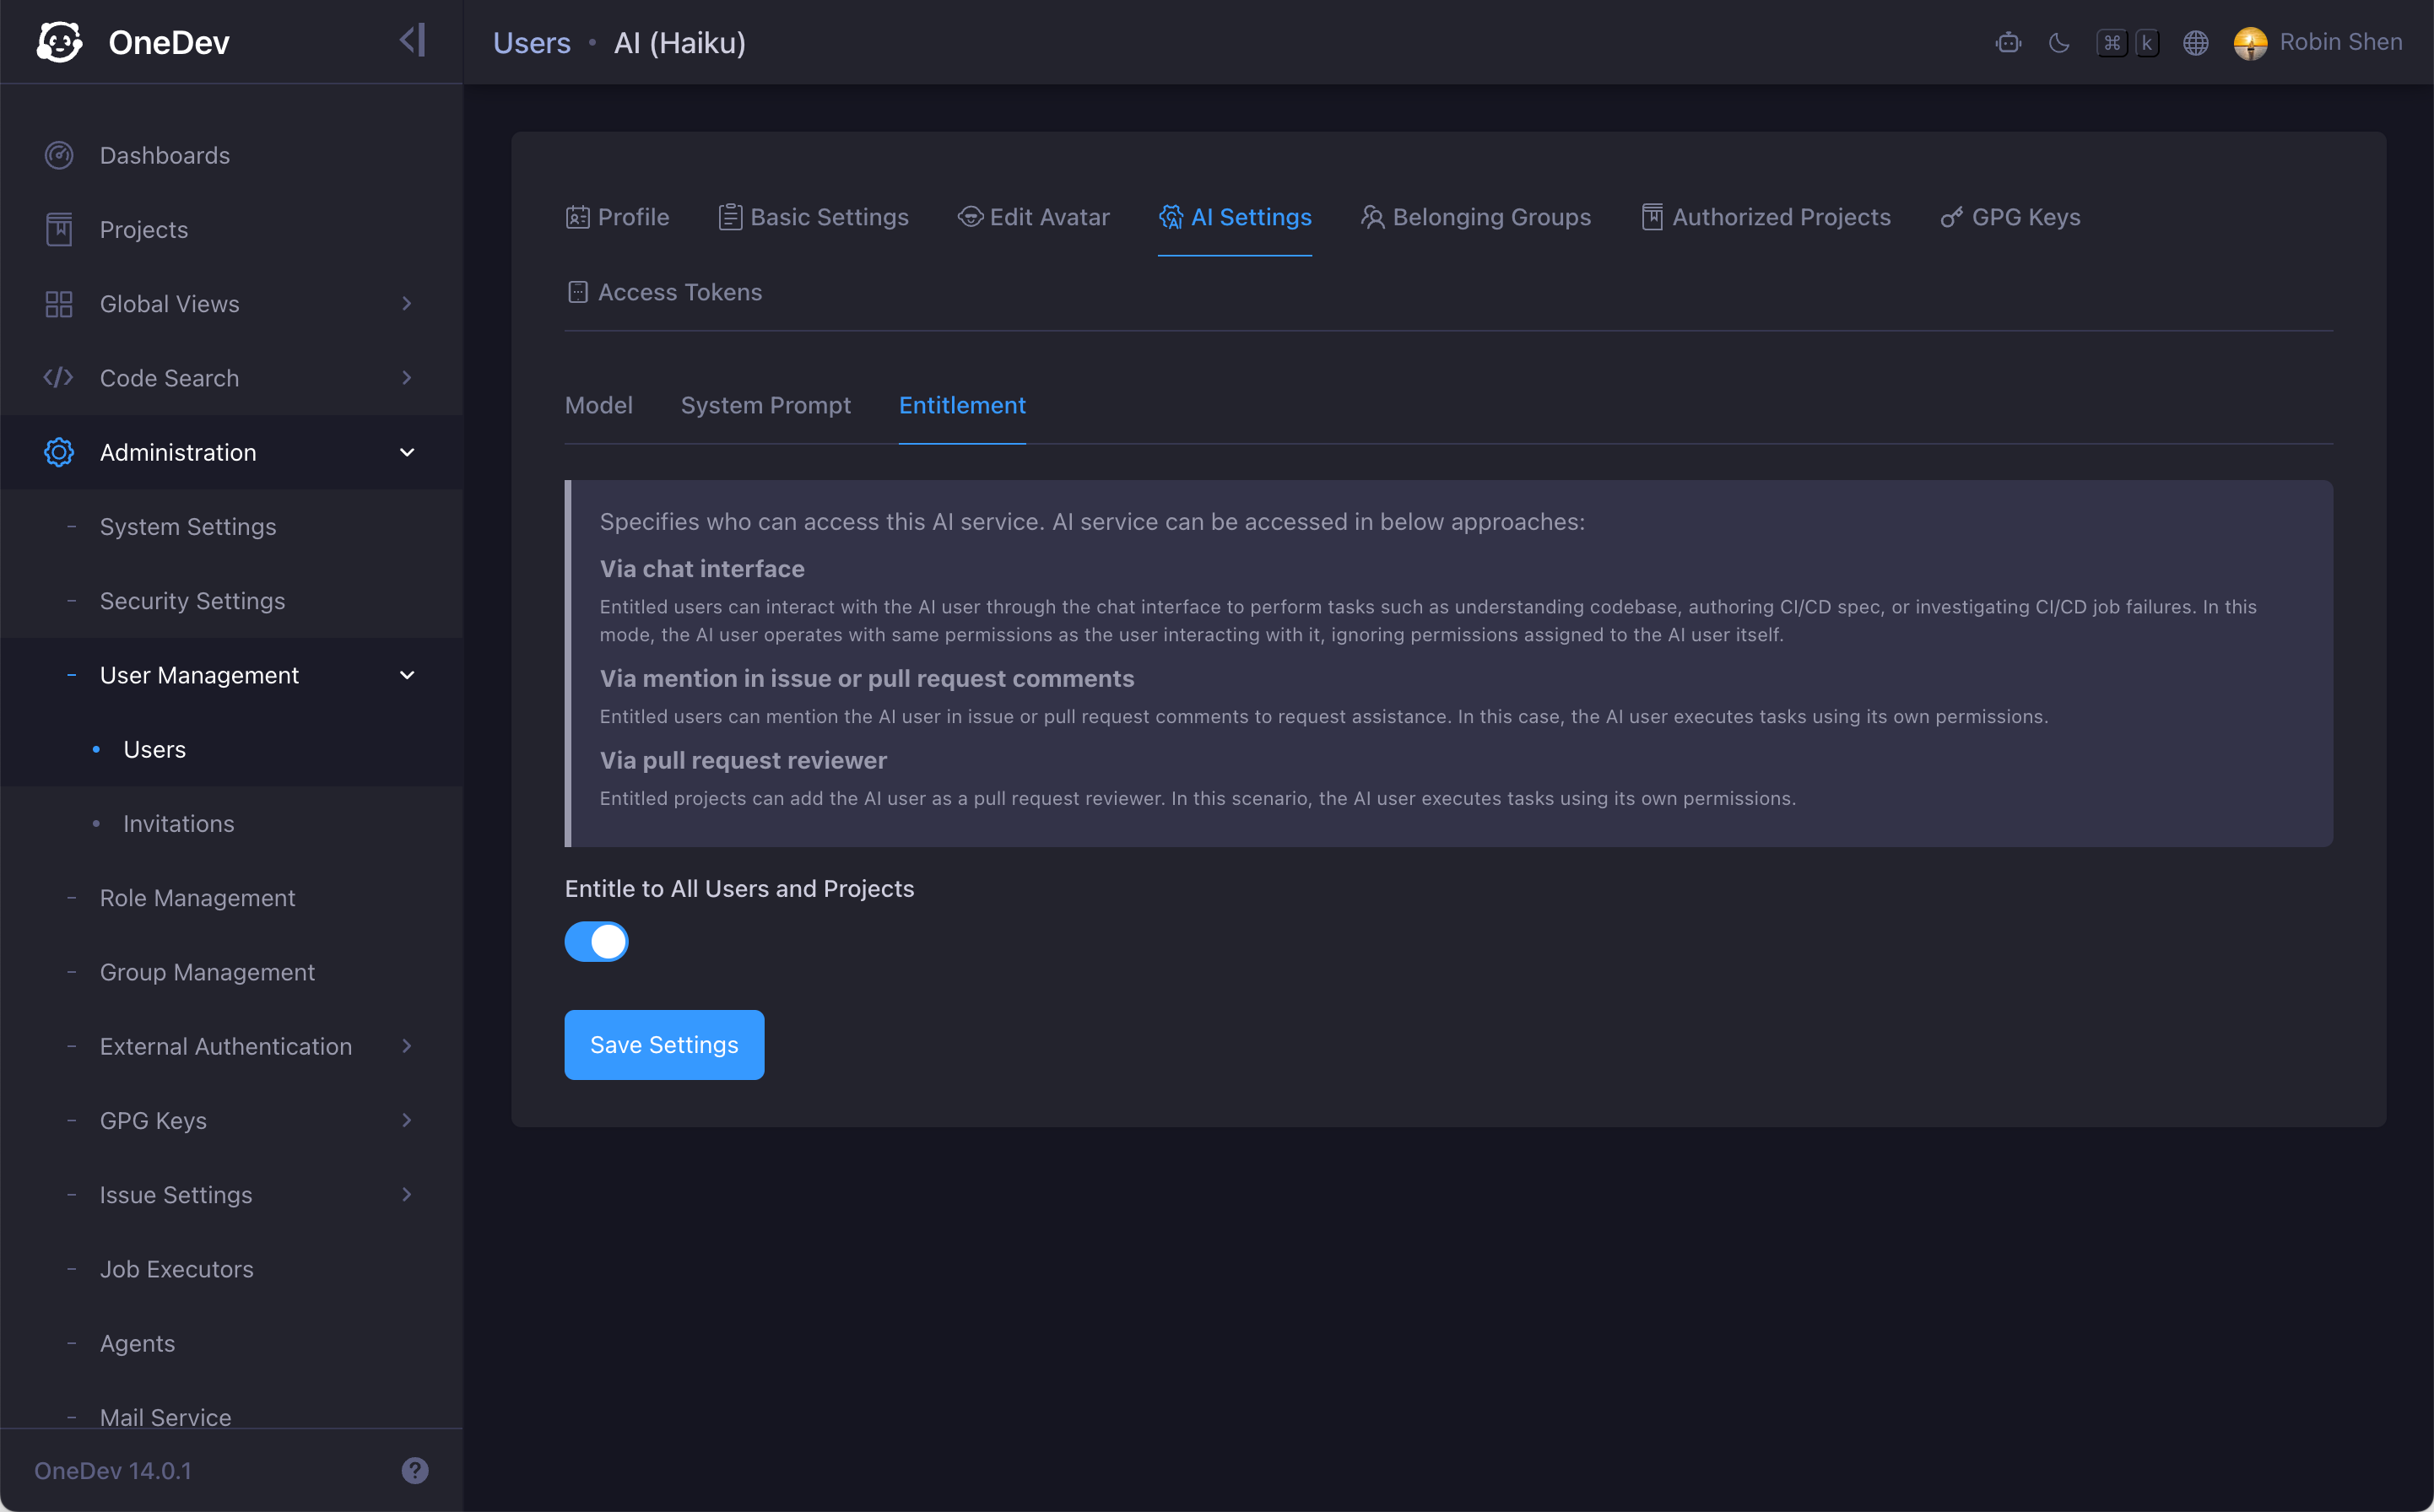Open the language selector globe icon
Image resolution: width=2434 pixels, height=1512 pixels.
coord(2196,42)
